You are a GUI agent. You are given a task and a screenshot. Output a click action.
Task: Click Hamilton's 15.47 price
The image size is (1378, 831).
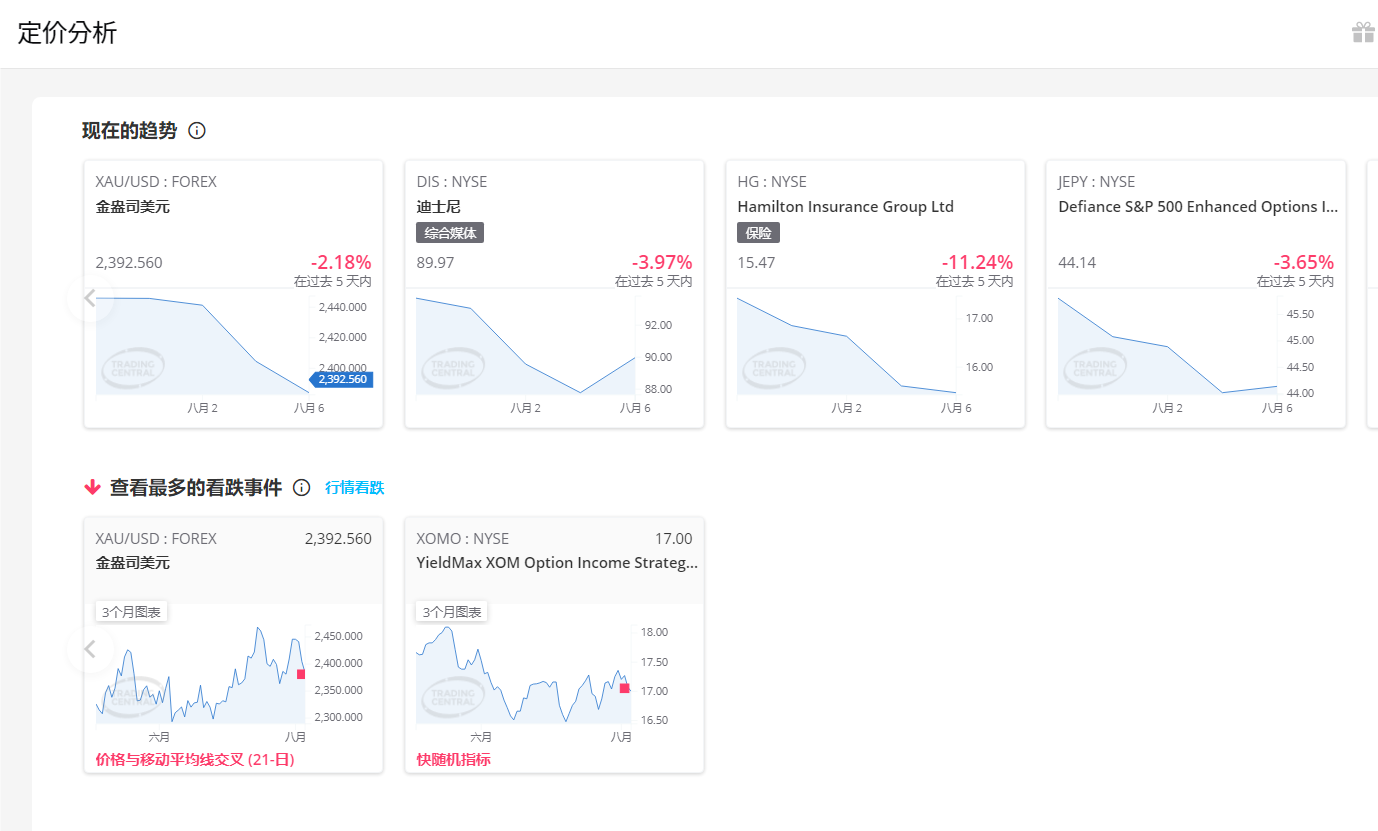[x=756, y=263]
